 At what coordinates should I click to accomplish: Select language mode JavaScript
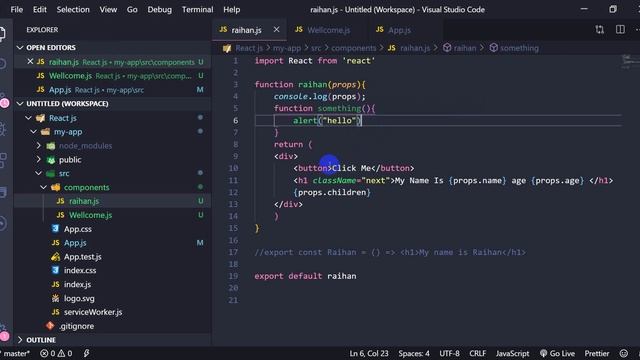tap(512, 353)
